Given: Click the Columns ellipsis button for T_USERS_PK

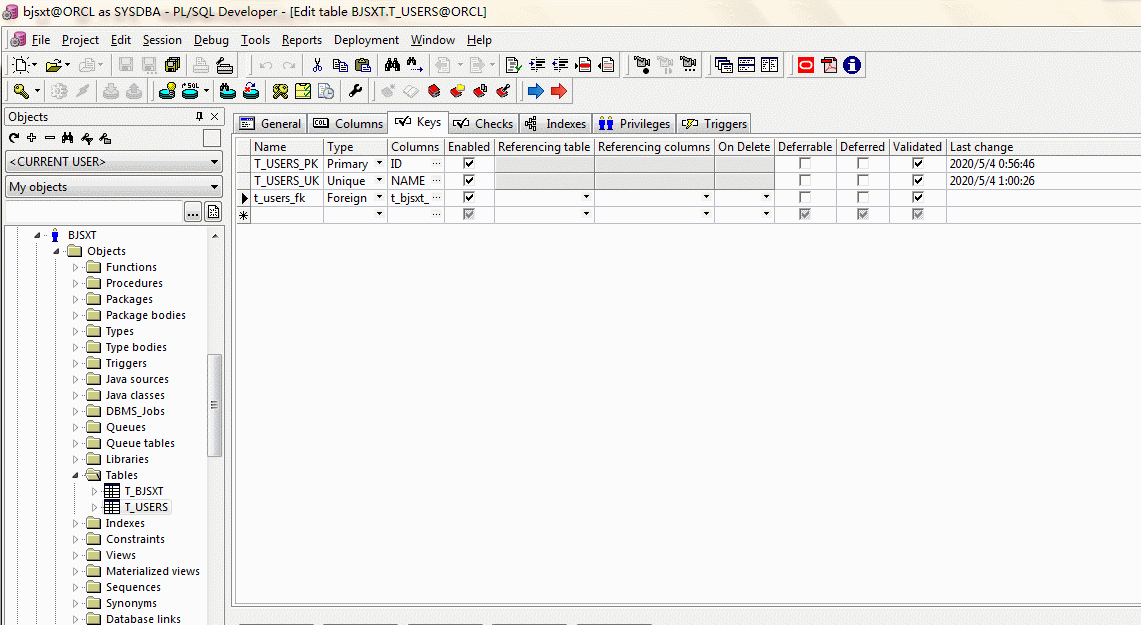Looking at the screenshot, I should coord(436,163).
